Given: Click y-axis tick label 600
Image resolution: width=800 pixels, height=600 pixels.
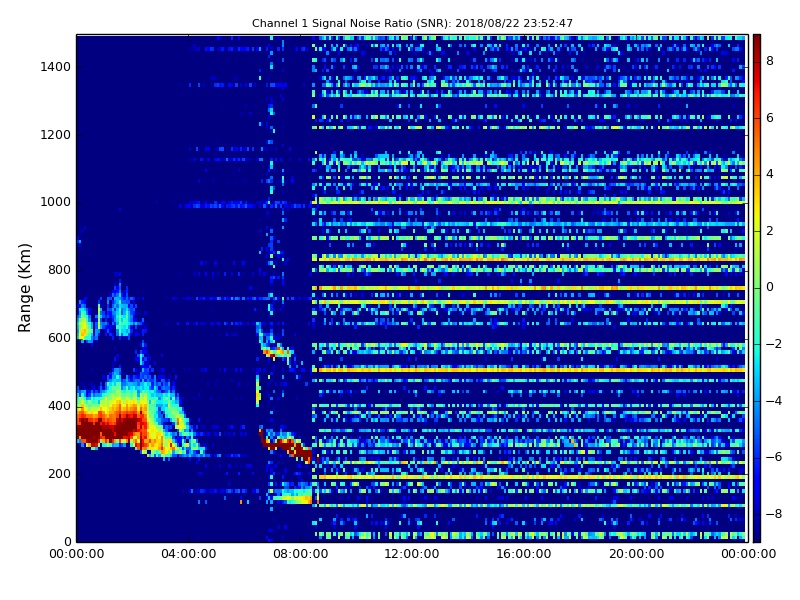Looking at the screenshot, I should (x=59, y=338).
